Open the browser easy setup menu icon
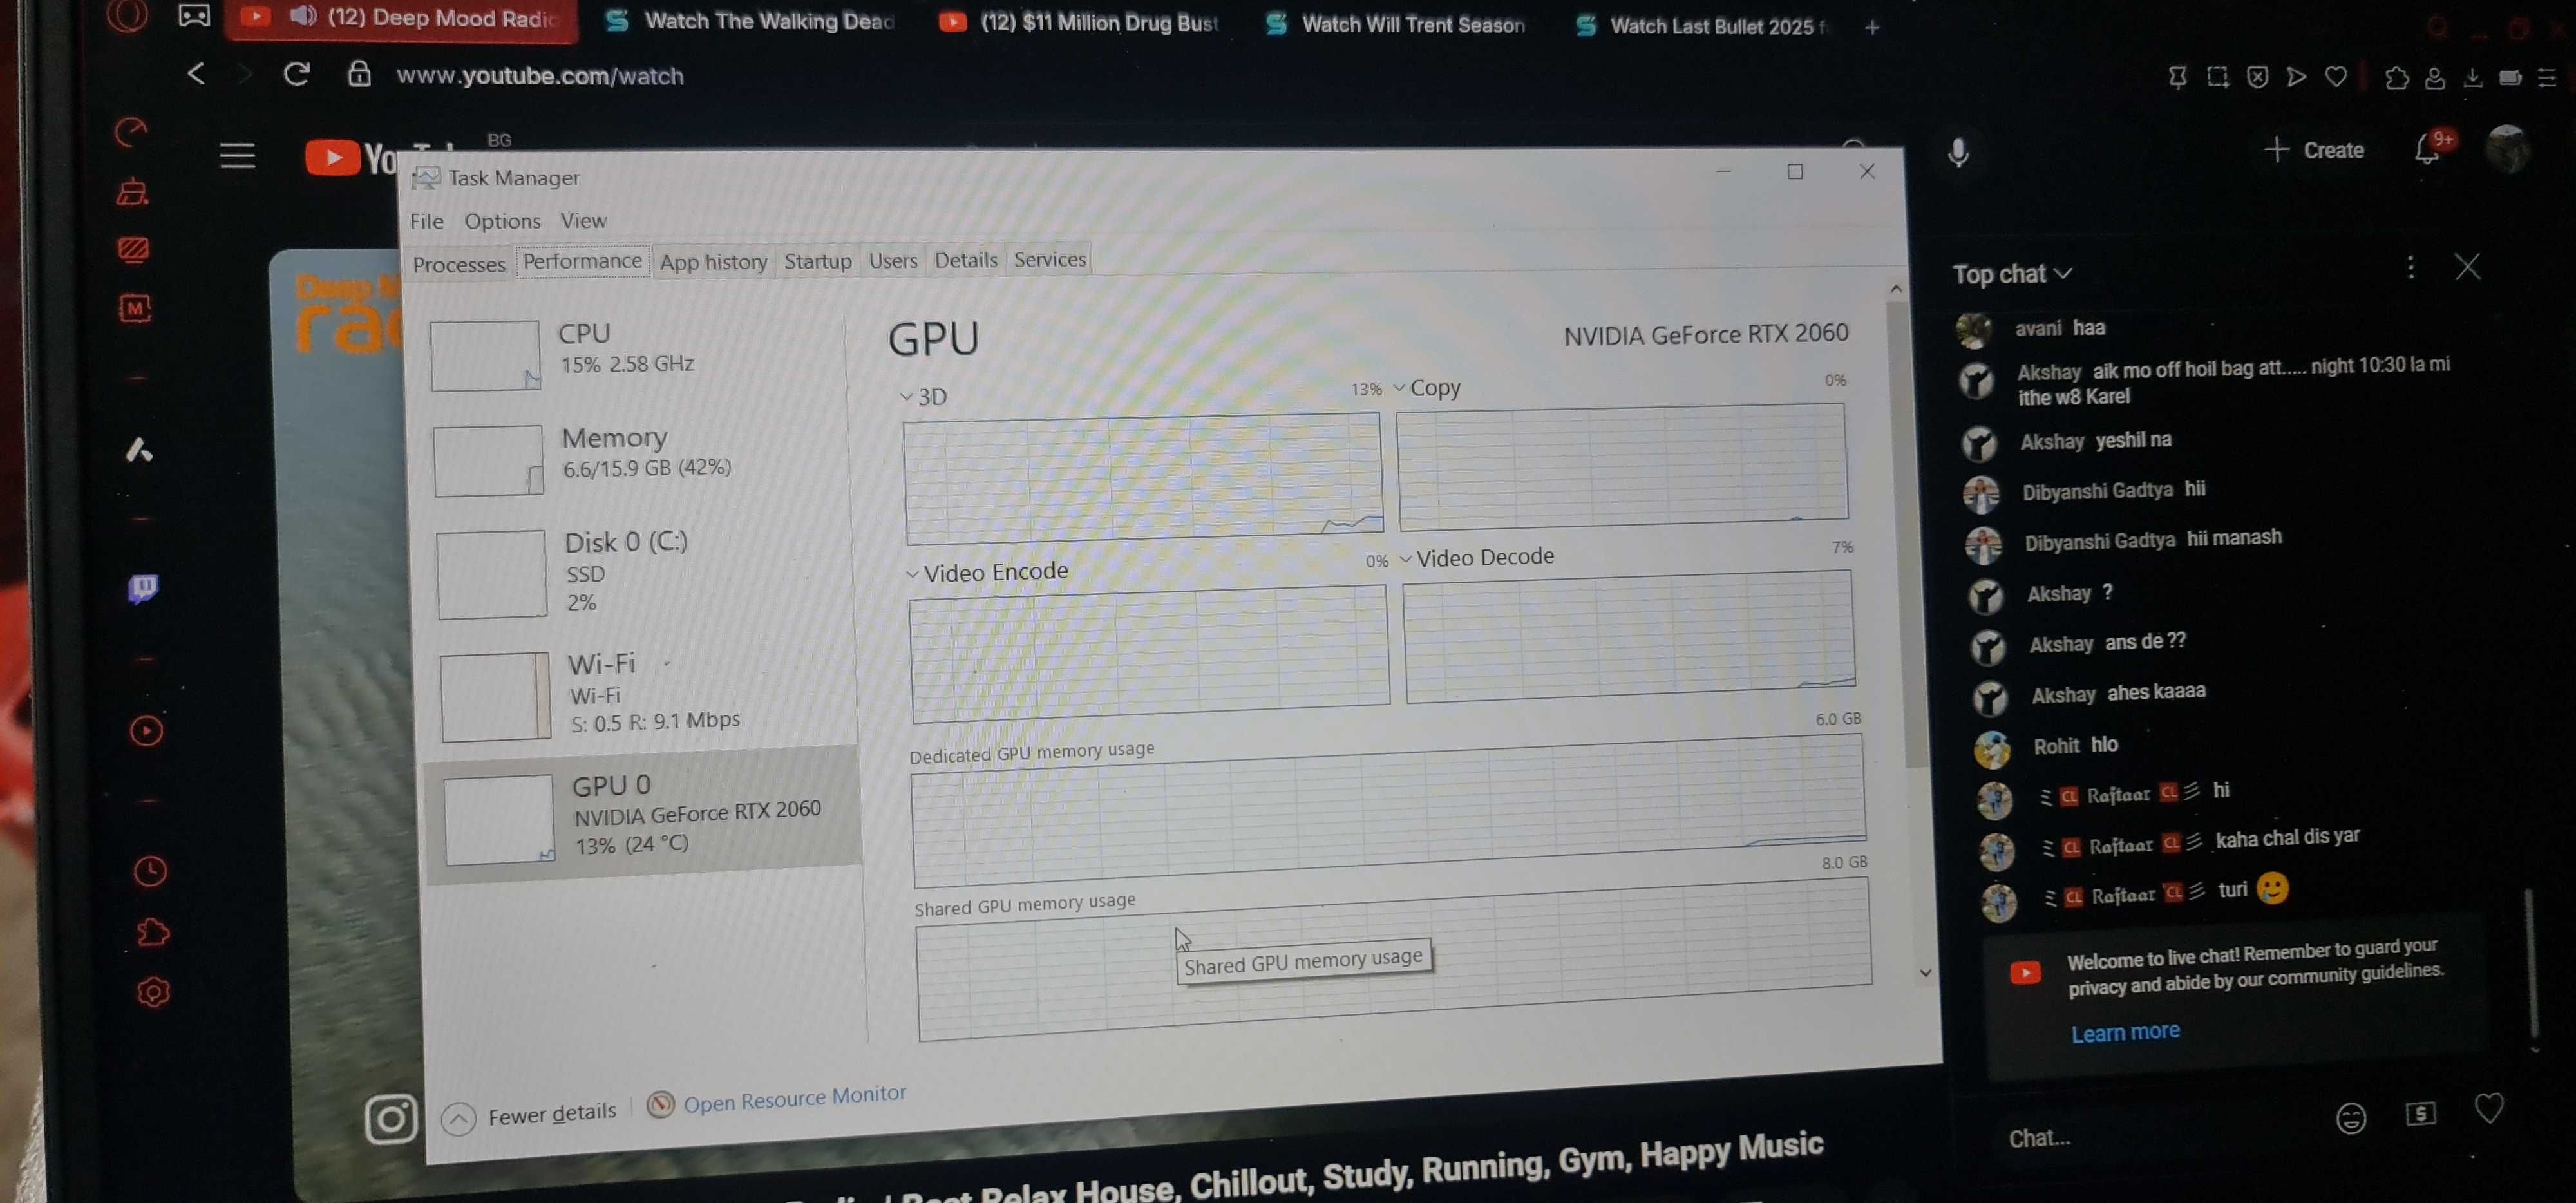This screenshot has width=2576, height=1203. coord(2546,78)
